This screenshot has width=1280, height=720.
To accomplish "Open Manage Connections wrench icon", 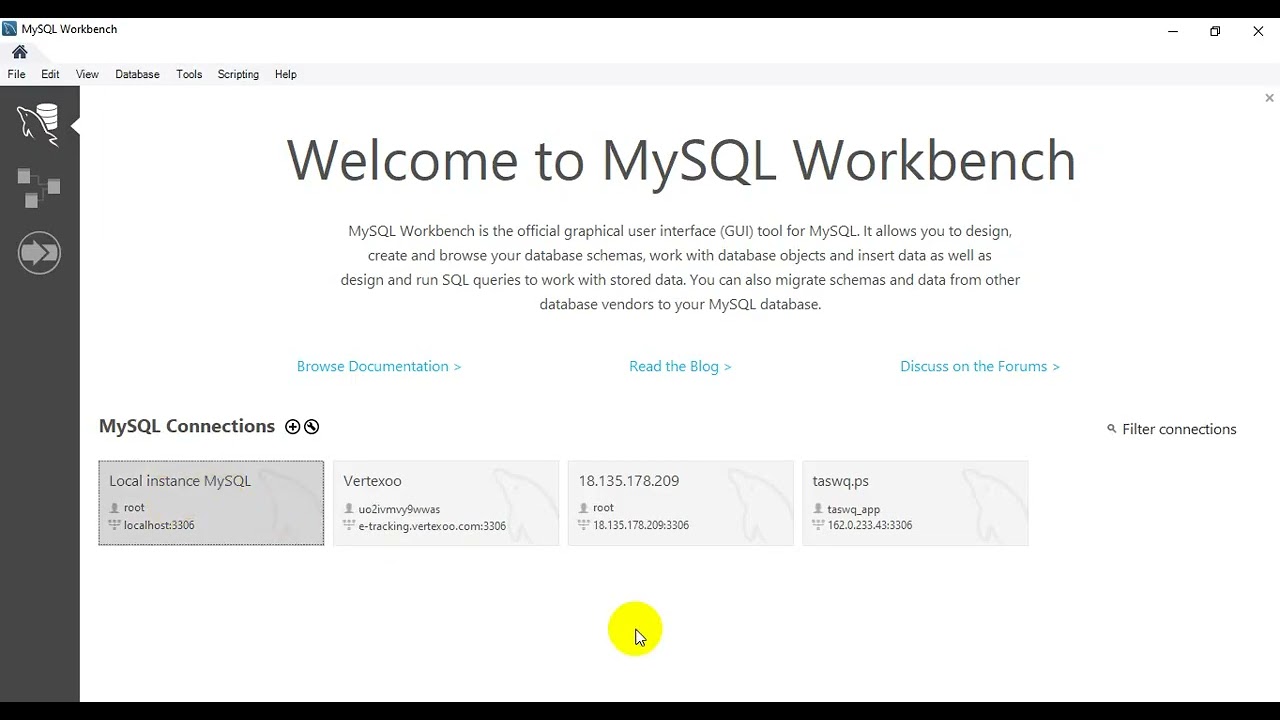I will (312, 427).
